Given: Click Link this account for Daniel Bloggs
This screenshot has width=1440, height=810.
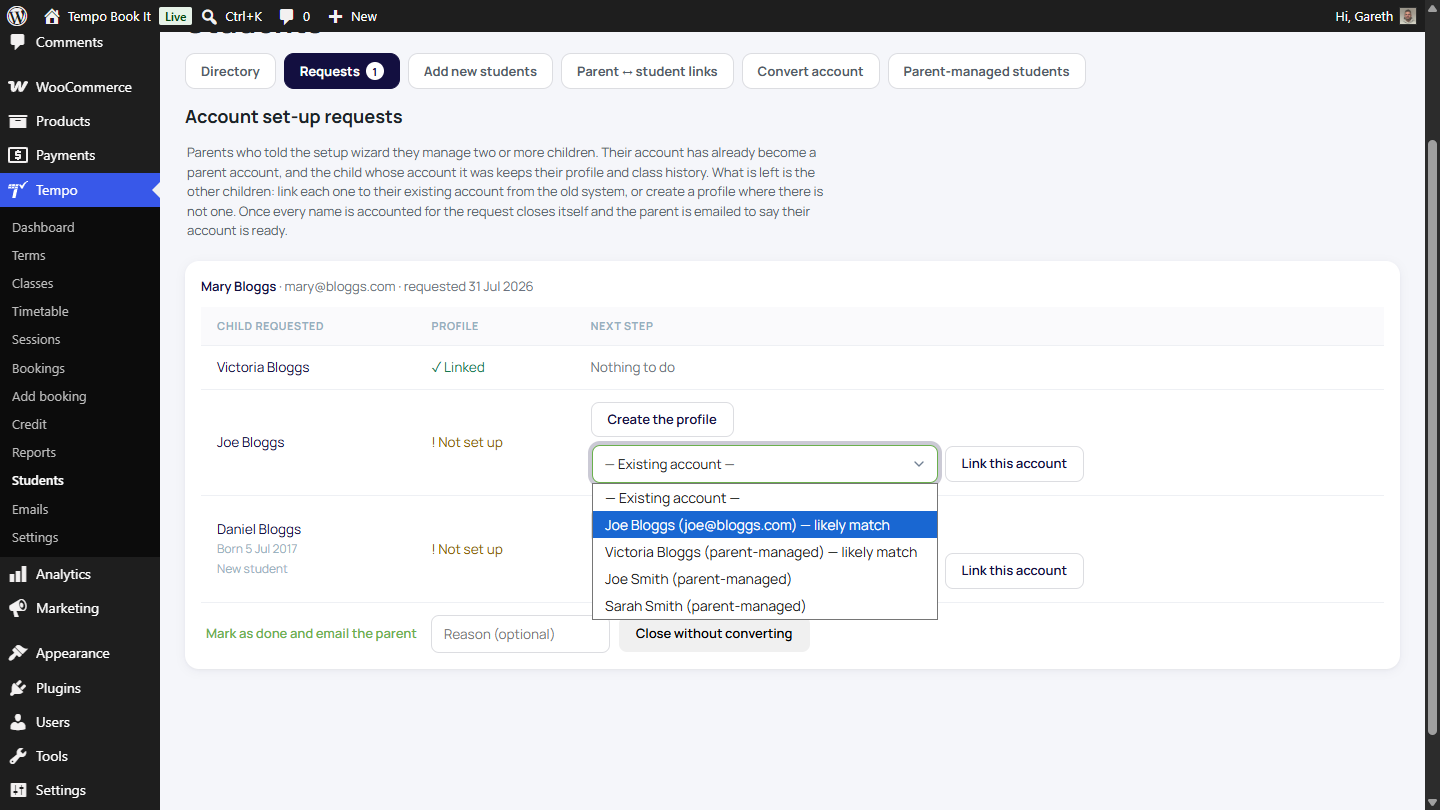Looking at the screenshot, I should (x=1014, y=571).
